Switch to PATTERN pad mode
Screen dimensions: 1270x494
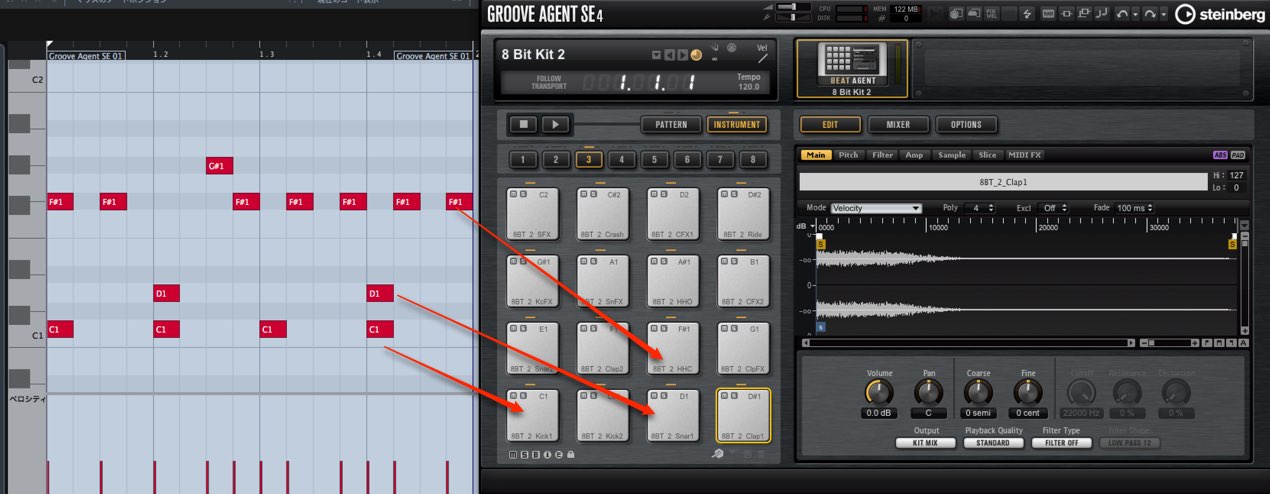pyautogui.click(x=671, y=125)
